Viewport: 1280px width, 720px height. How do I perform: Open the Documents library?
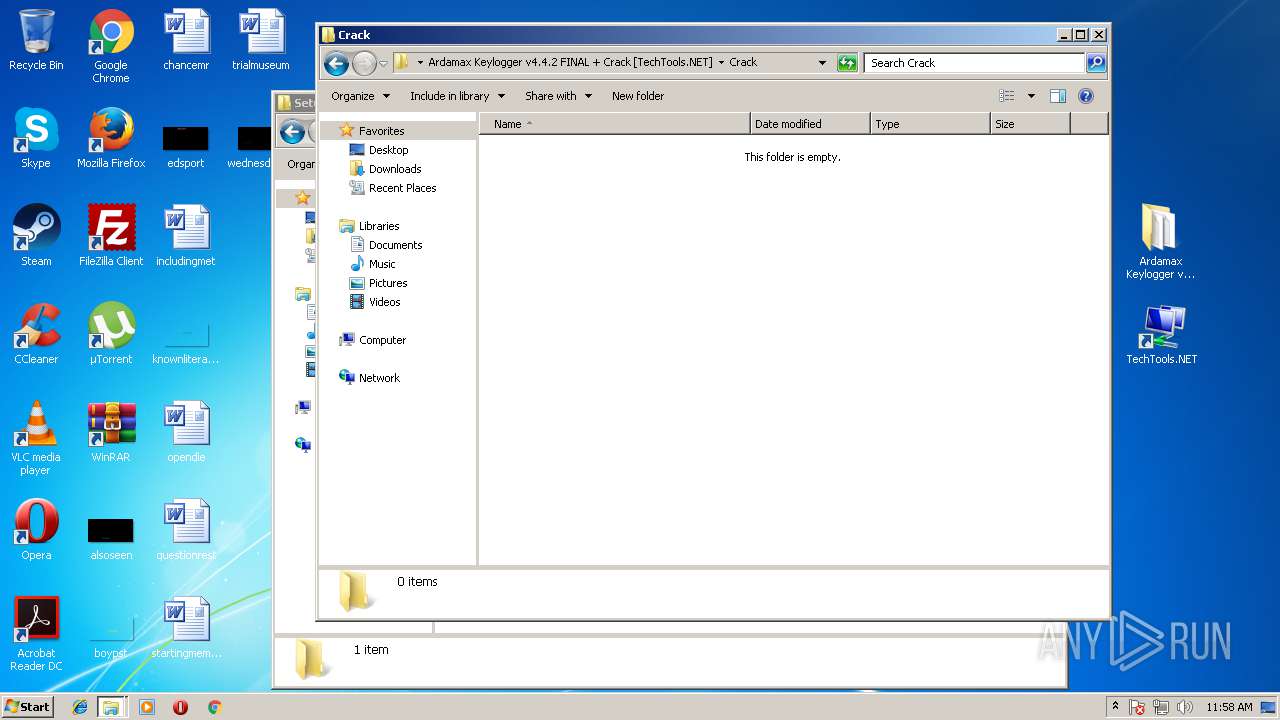[395, 245]
